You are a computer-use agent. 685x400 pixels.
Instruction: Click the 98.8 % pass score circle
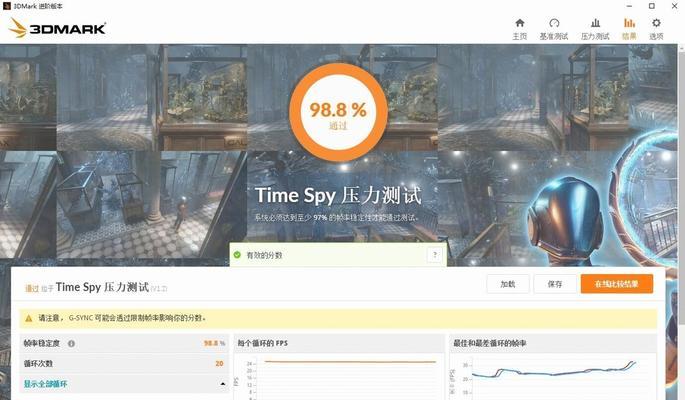click(x=338, y=112)
